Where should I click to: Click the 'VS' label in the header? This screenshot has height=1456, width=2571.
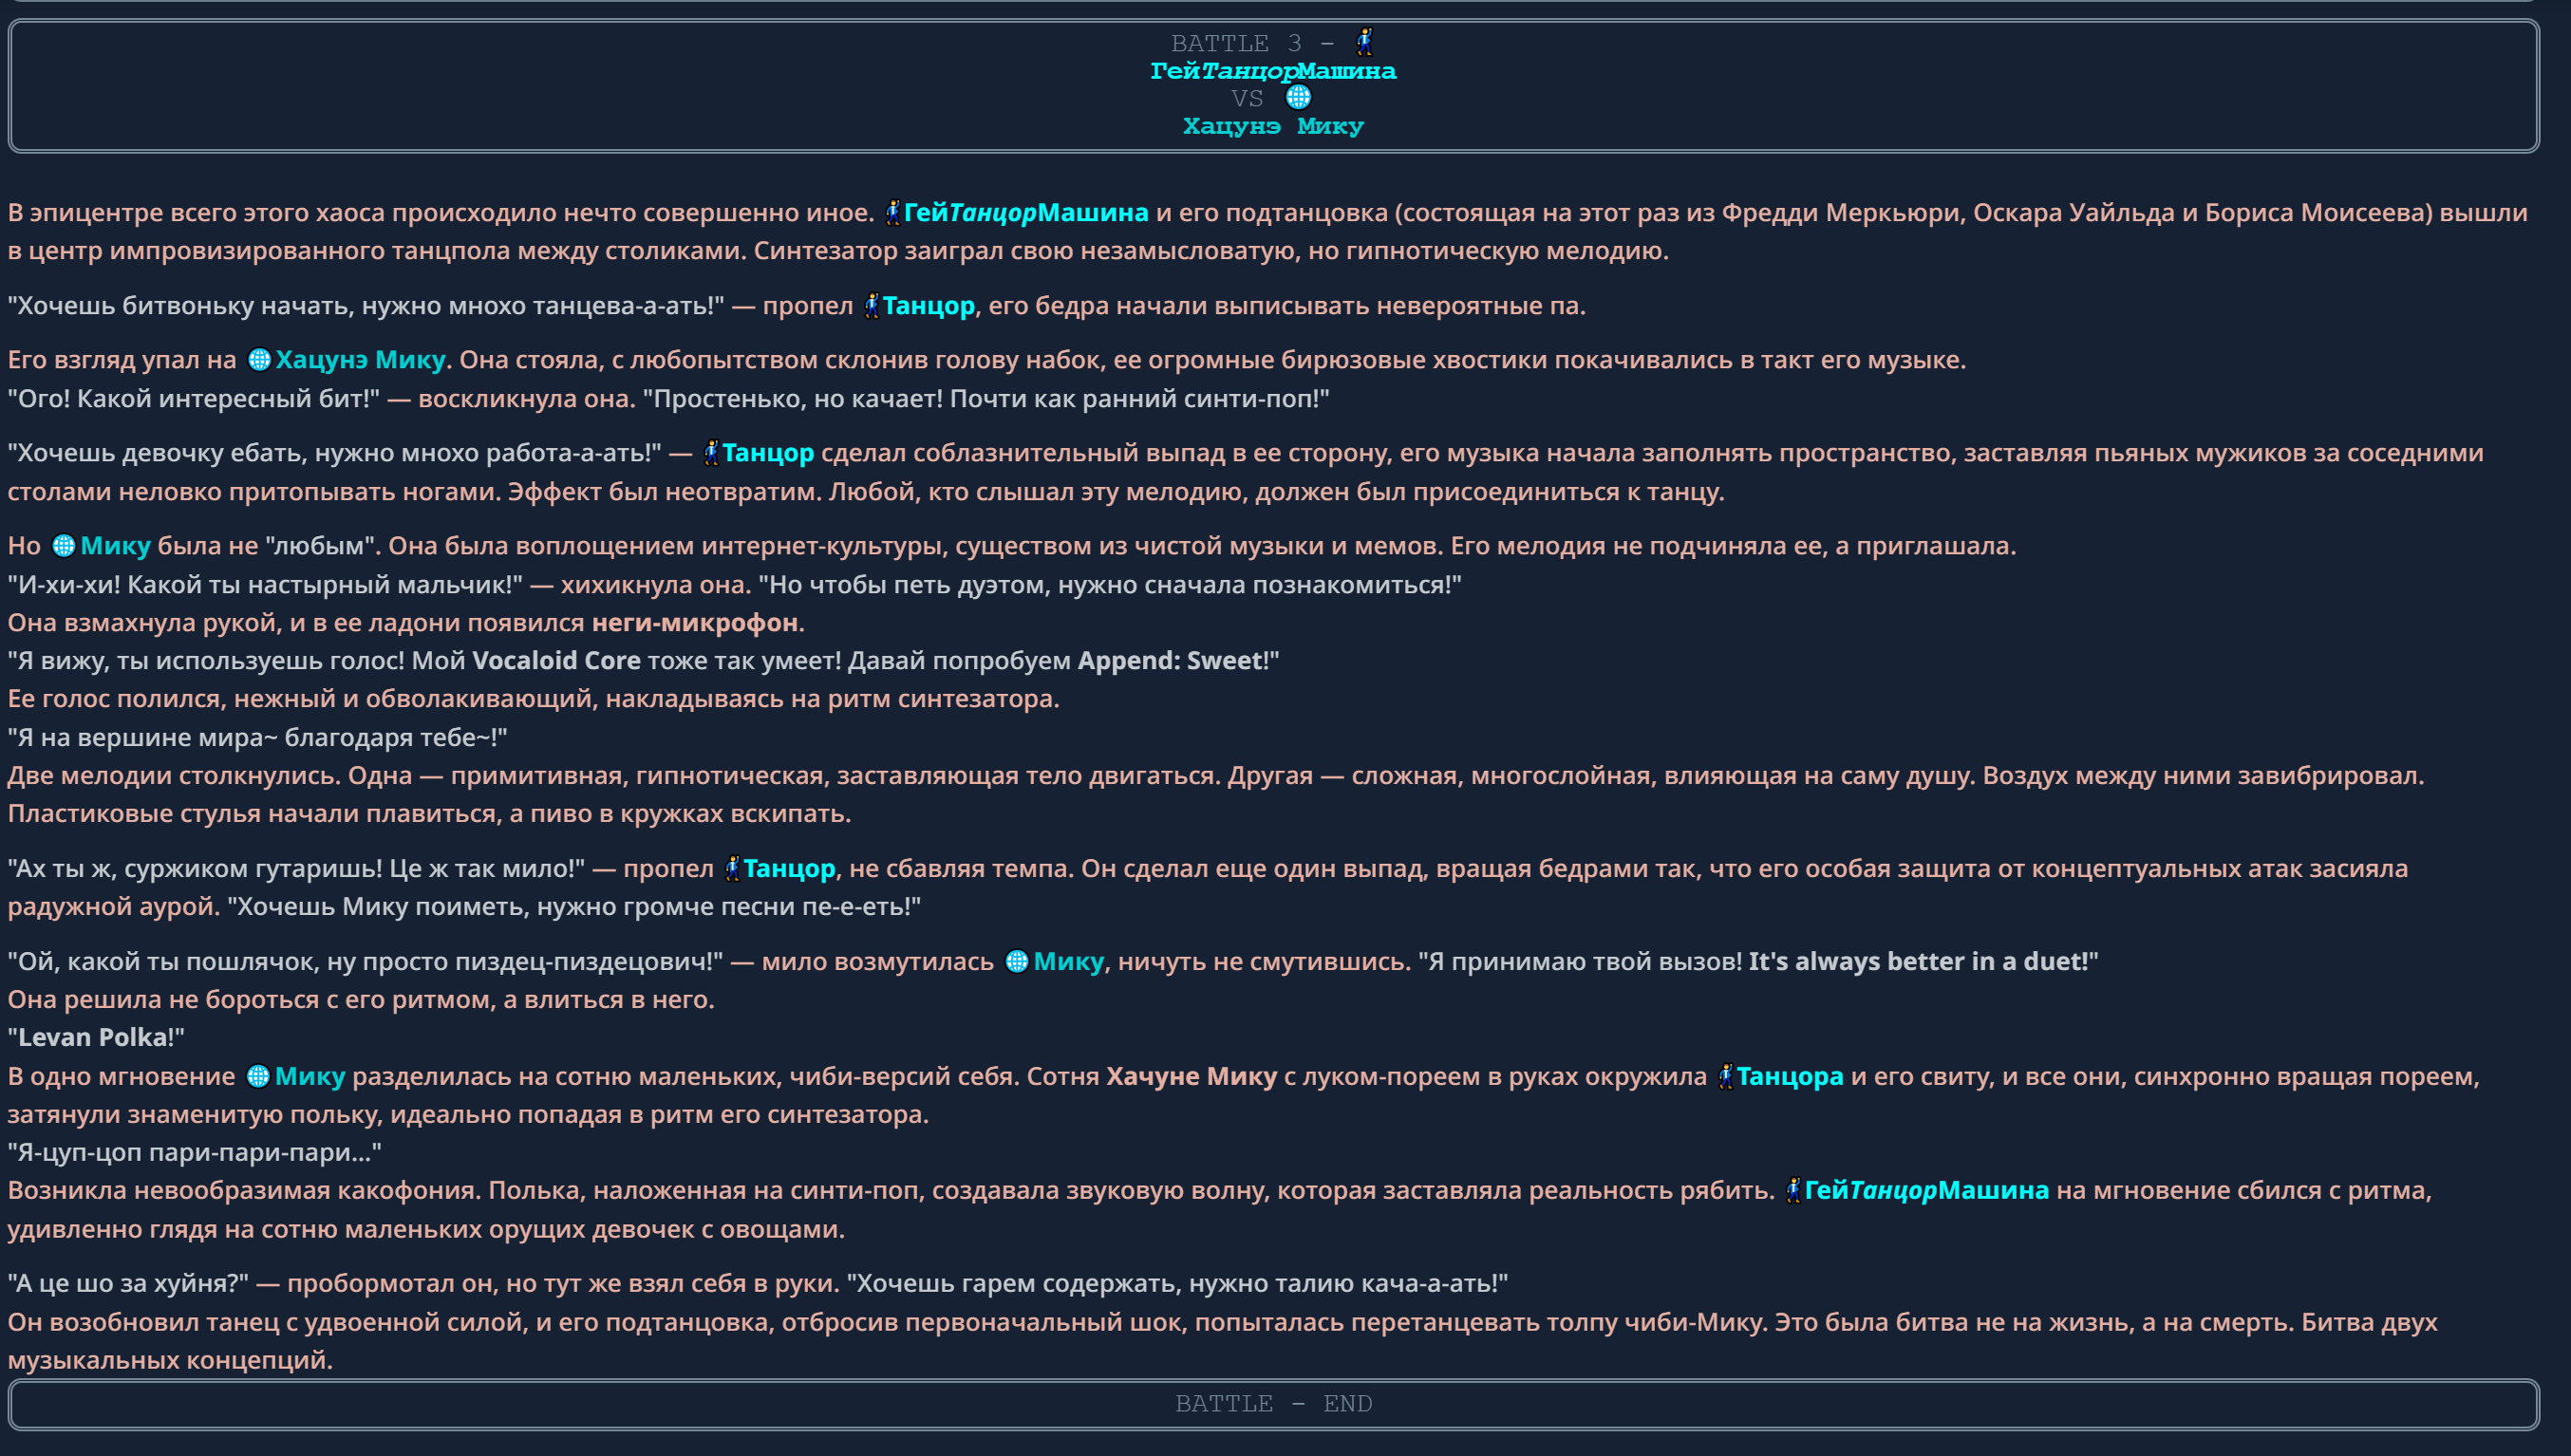pyautogui.click(x=1247, y=98)
